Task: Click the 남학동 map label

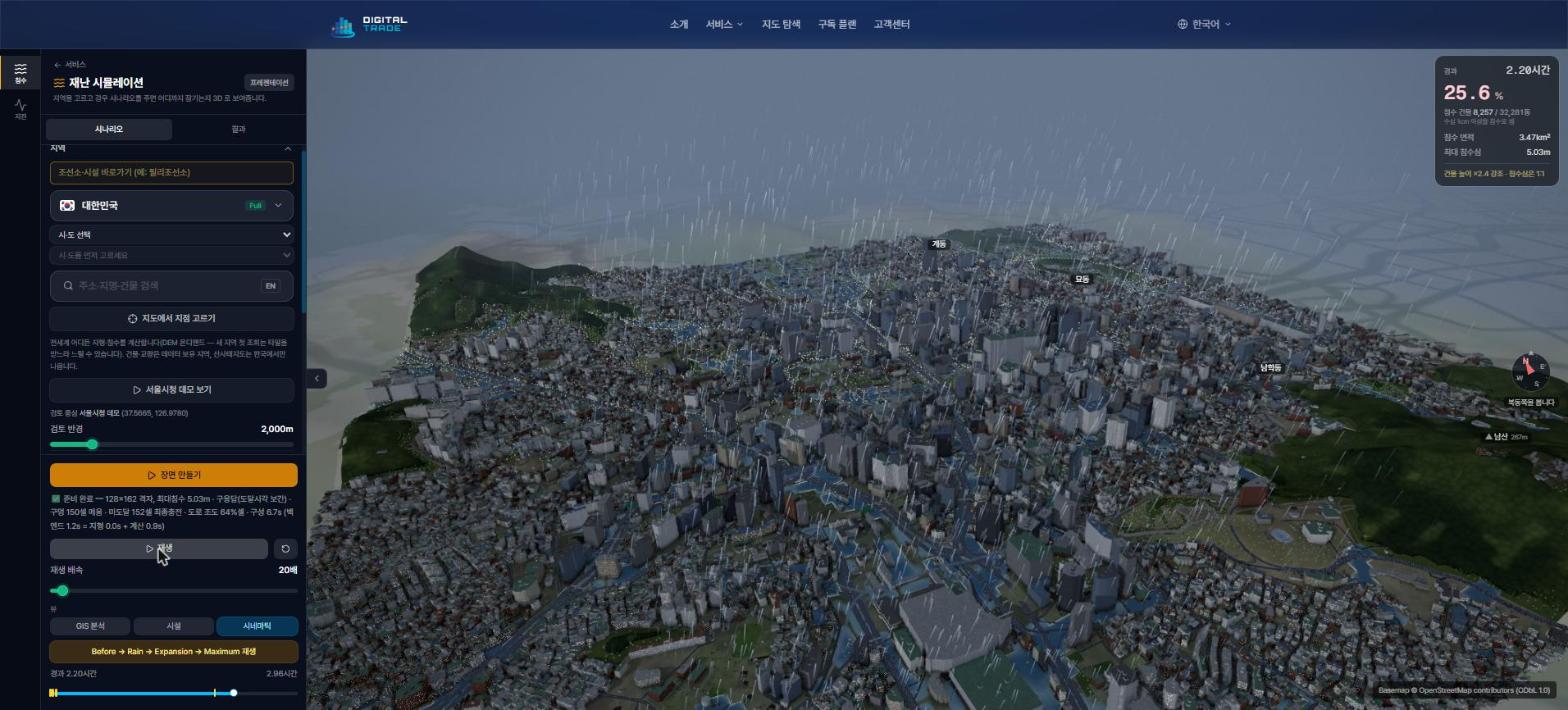Action: pos(1270,368)
